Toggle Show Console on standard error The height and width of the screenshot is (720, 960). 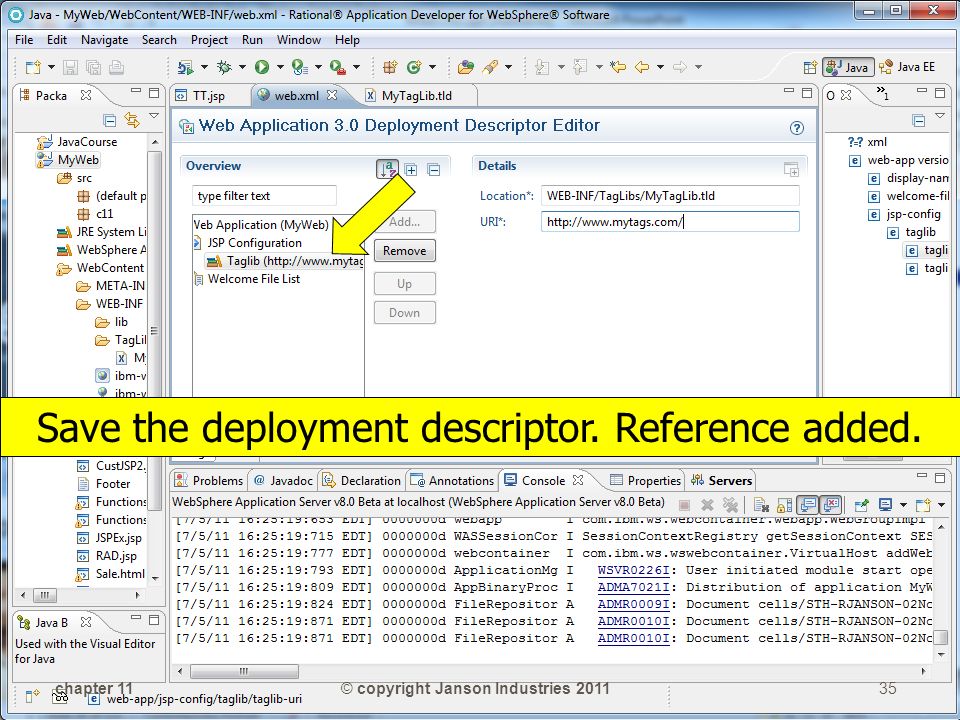[831, 504]
